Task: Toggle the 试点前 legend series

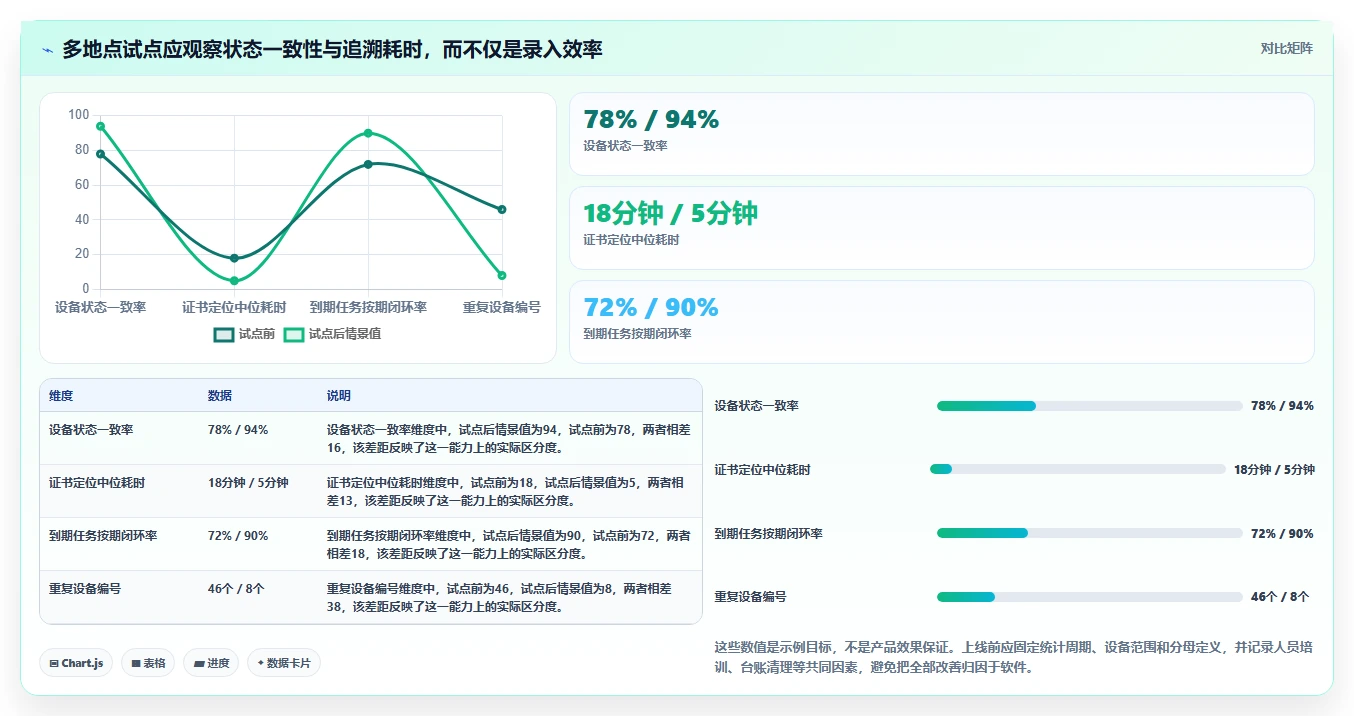Action: click(x=244, y=334)
